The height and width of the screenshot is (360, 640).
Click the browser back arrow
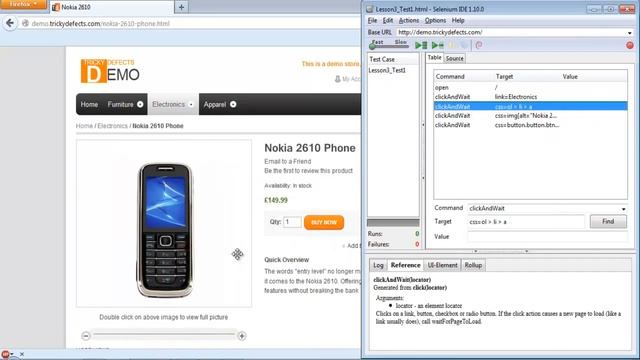point(10,23)
